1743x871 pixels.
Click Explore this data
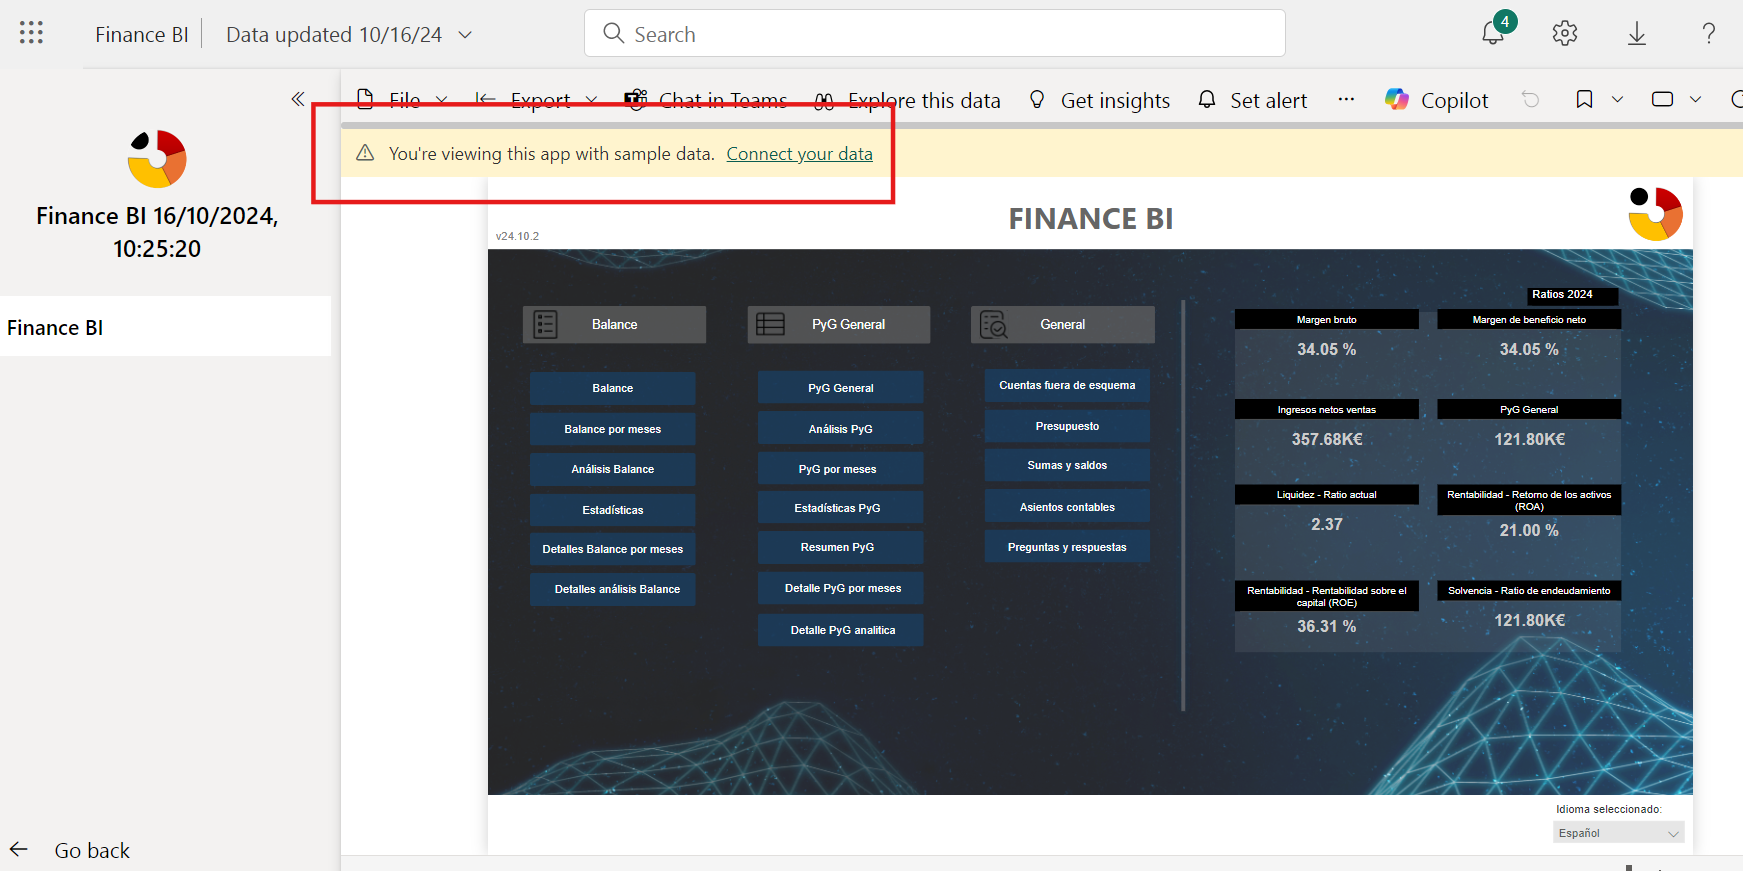pyautogui.click(x=907, y=100)
